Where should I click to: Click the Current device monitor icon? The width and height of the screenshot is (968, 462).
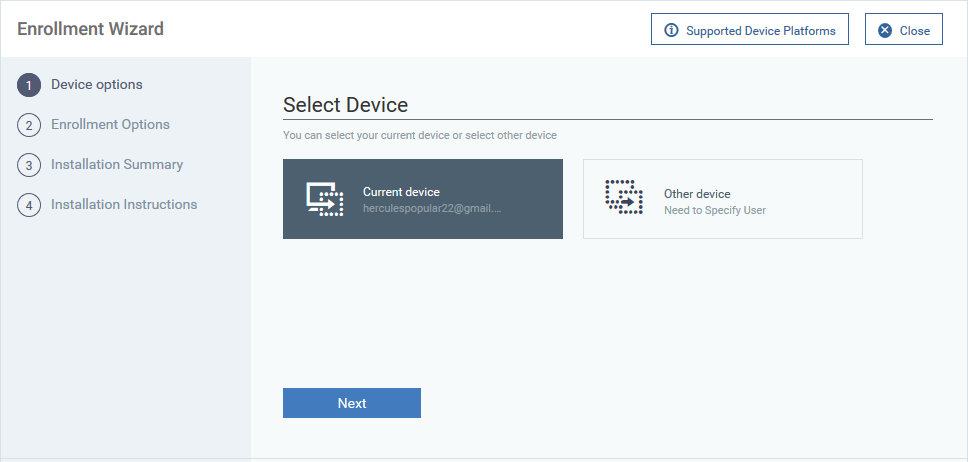(325, 199)
